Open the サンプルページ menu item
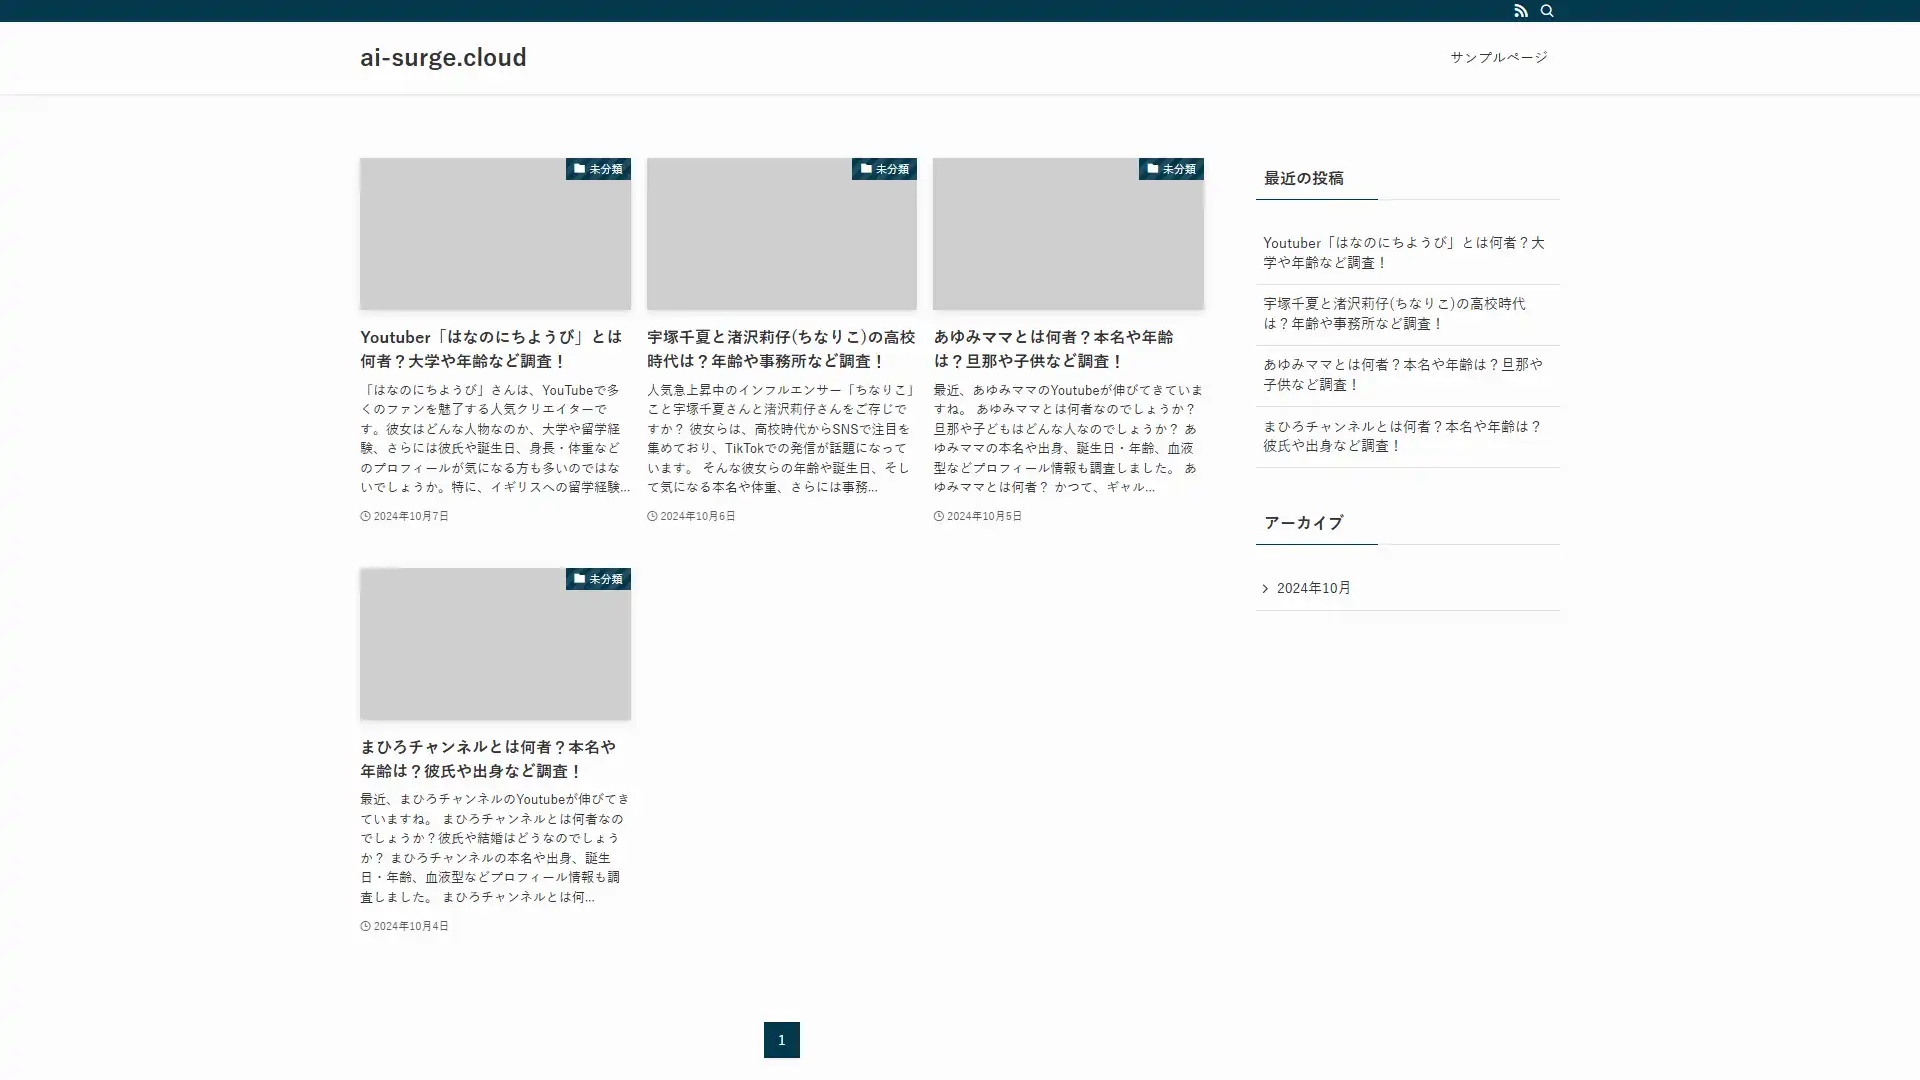 (x=1498, y=57)
